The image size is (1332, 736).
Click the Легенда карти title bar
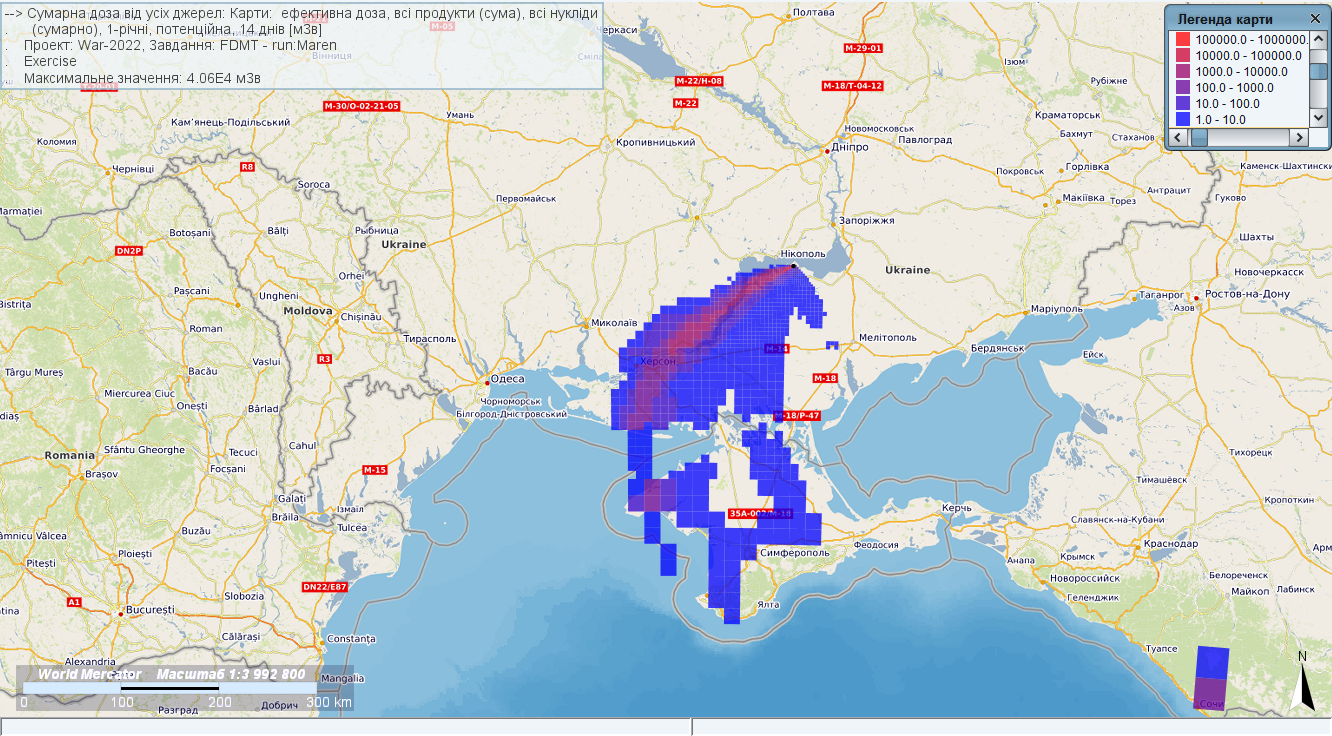(x=1230, y=18)
